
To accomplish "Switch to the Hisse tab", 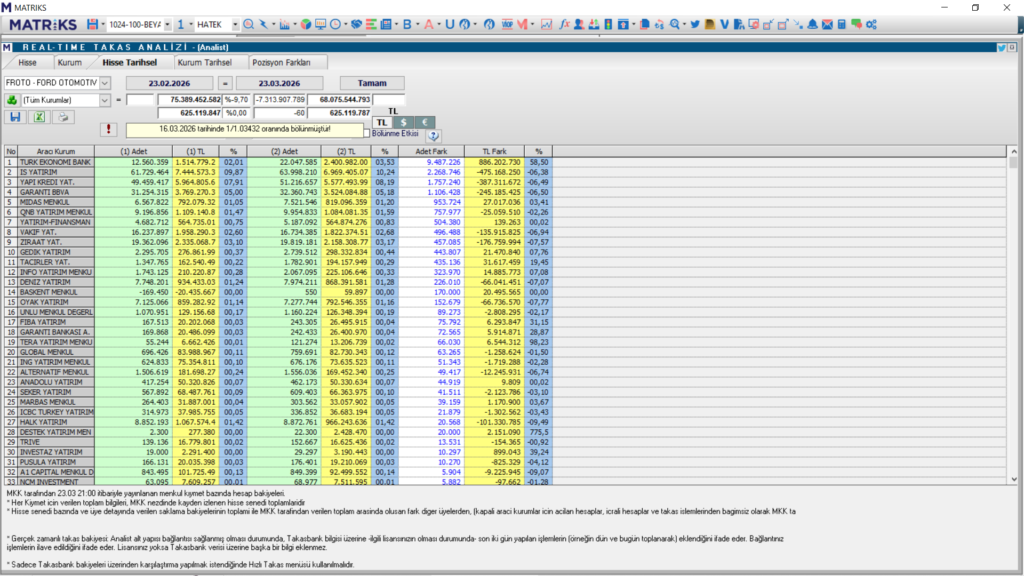I will coord(27,63).
